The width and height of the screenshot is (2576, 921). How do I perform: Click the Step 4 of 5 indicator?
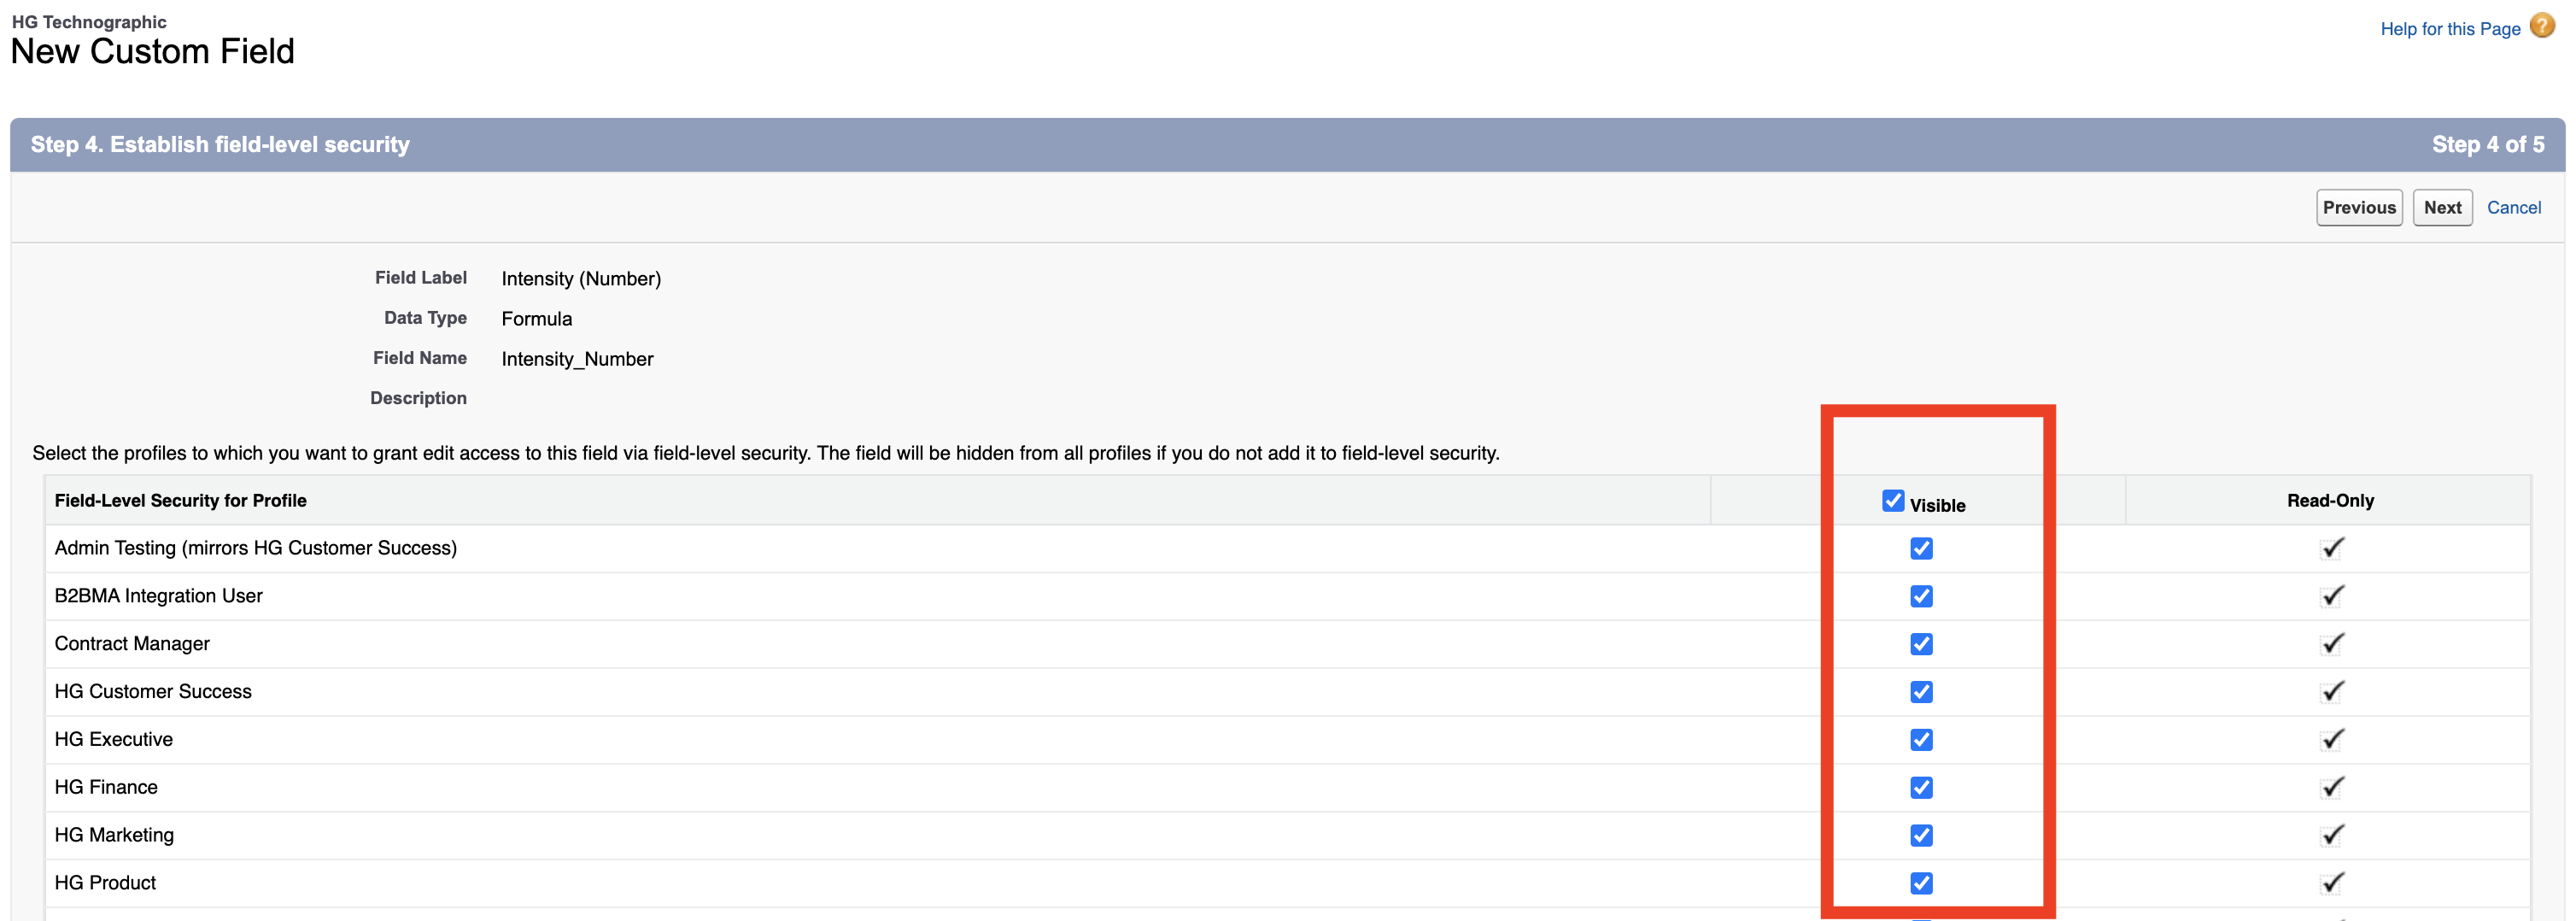pyautogui.click(x=2488, y=145)
